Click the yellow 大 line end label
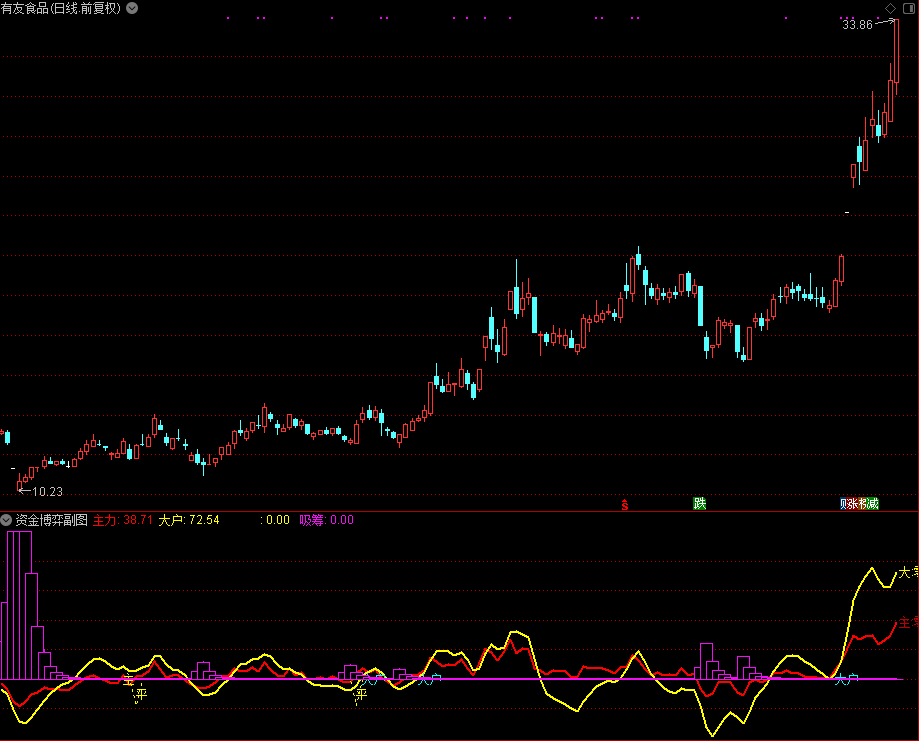The width and height of the screenshot is (919, 741). (x=906, y=573)
